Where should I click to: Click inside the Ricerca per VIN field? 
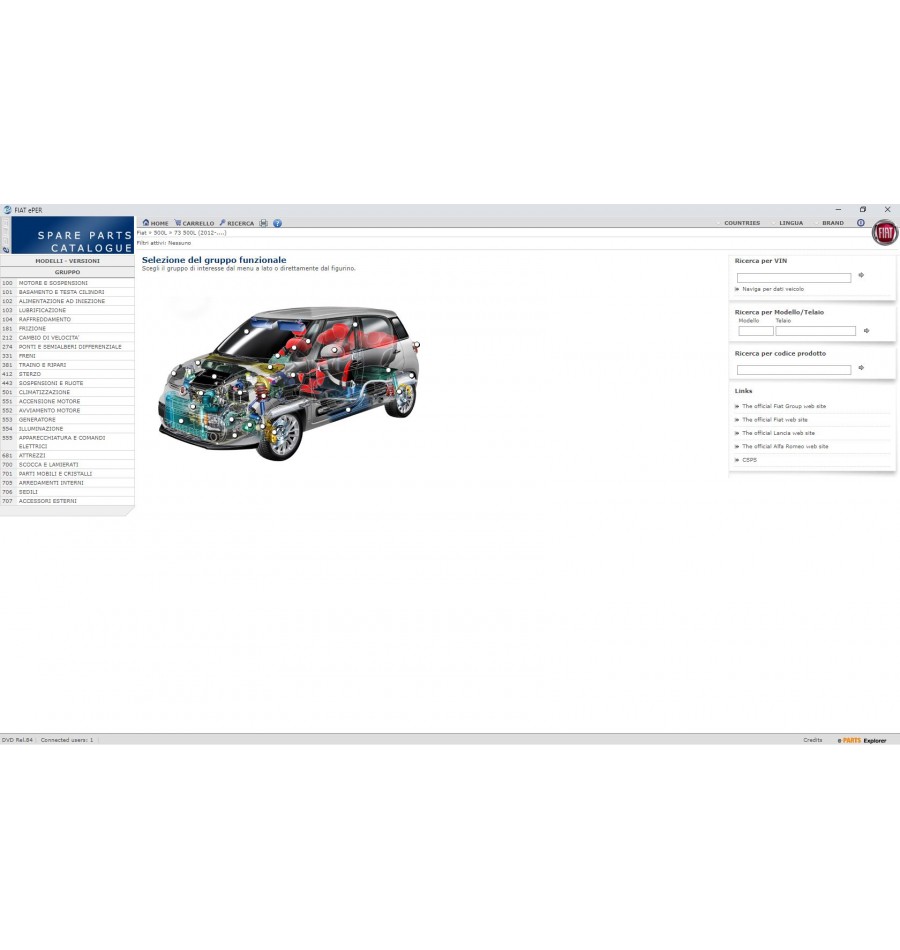pos(794,277)
